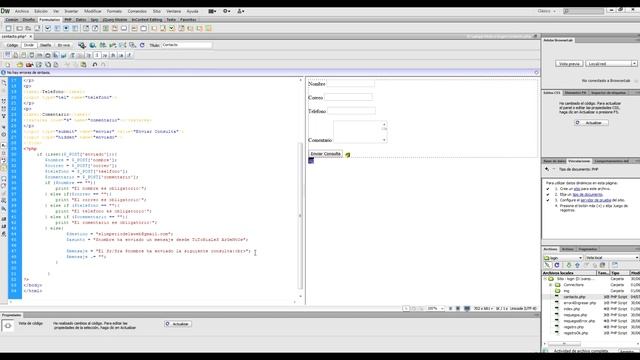Open the gear extensions dropdown in title bar

(227, 11)
